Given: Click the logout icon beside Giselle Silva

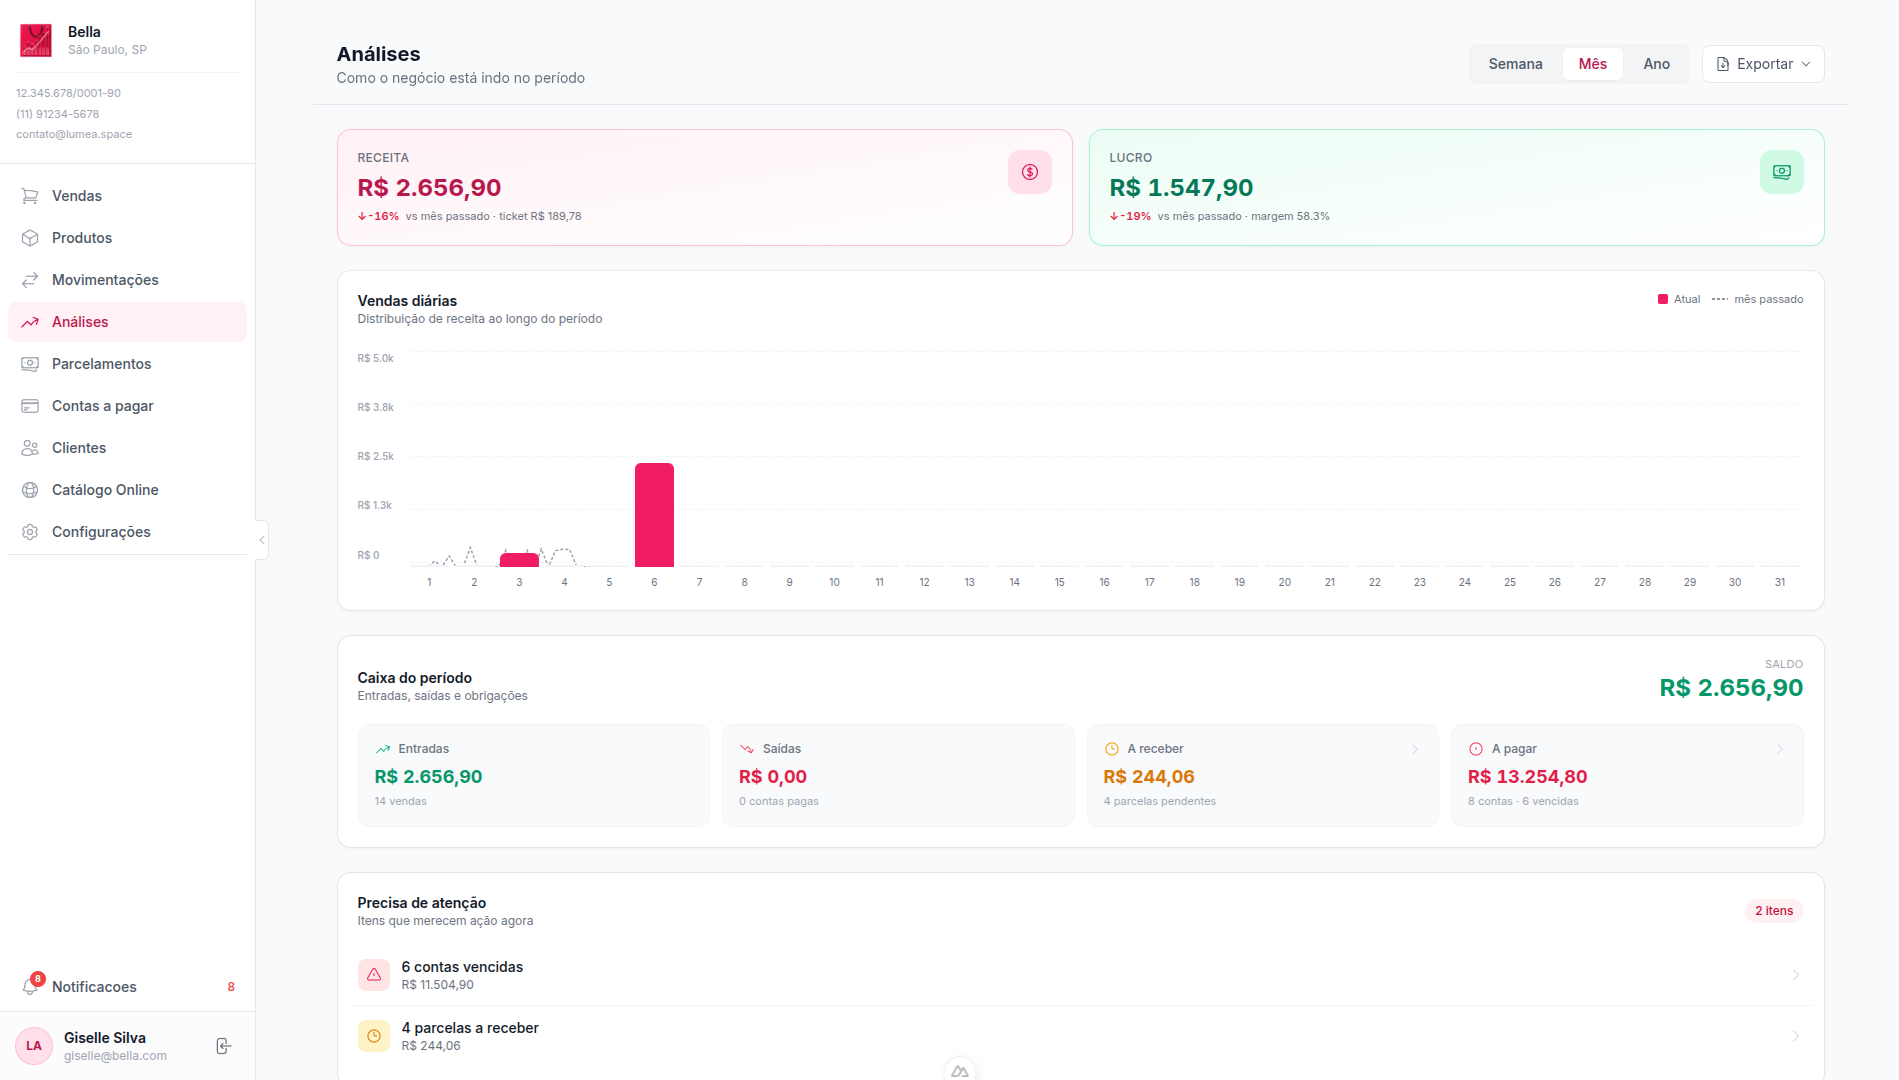Looking at the screenshot, I should (x=224, y=1046).
